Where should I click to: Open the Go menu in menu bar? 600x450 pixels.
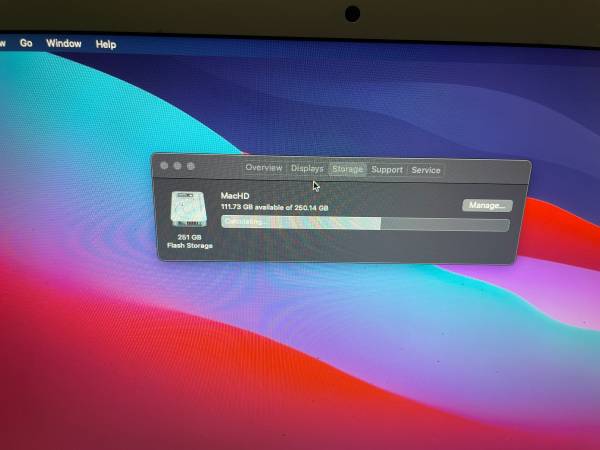pos(26,44)
